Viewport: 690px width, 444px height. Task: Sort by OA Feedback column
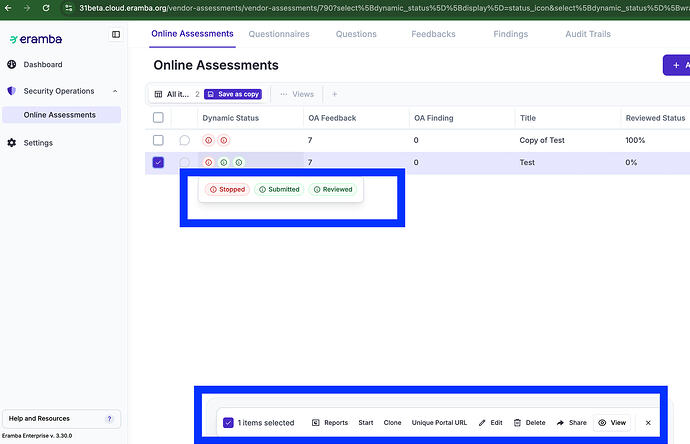(x=332, y=118)
